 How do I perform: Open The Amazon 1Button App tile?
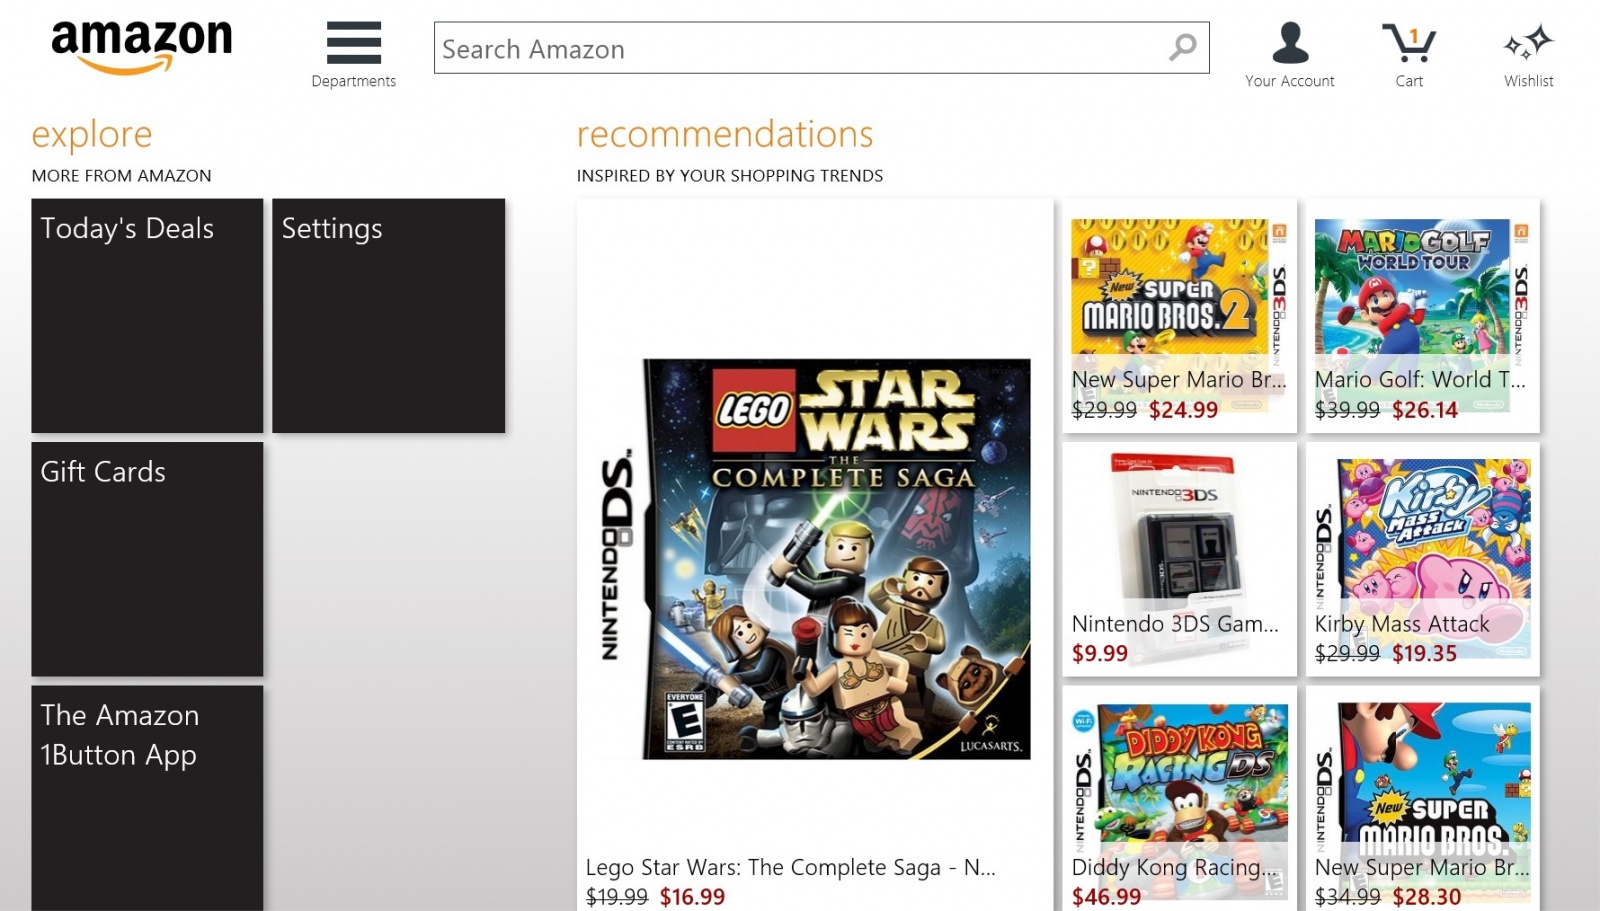point(147,797)
